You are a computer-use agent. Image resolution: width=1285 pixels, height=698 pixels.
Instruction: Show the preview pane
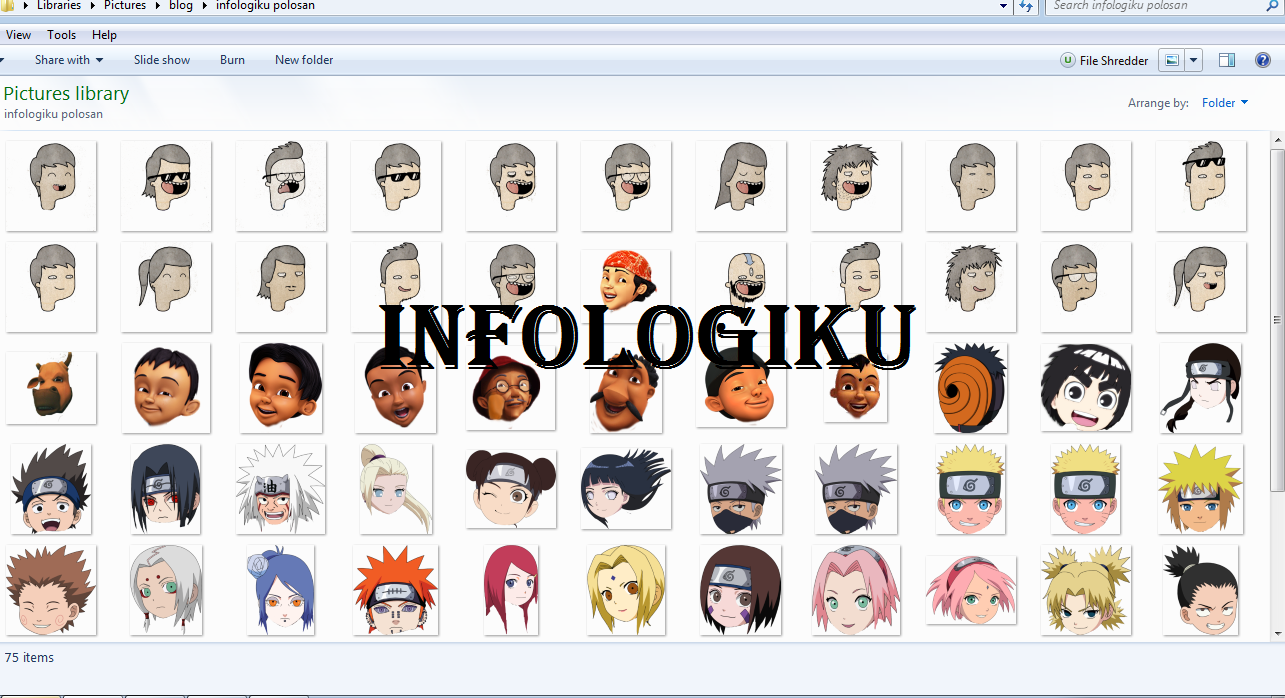1227,60
